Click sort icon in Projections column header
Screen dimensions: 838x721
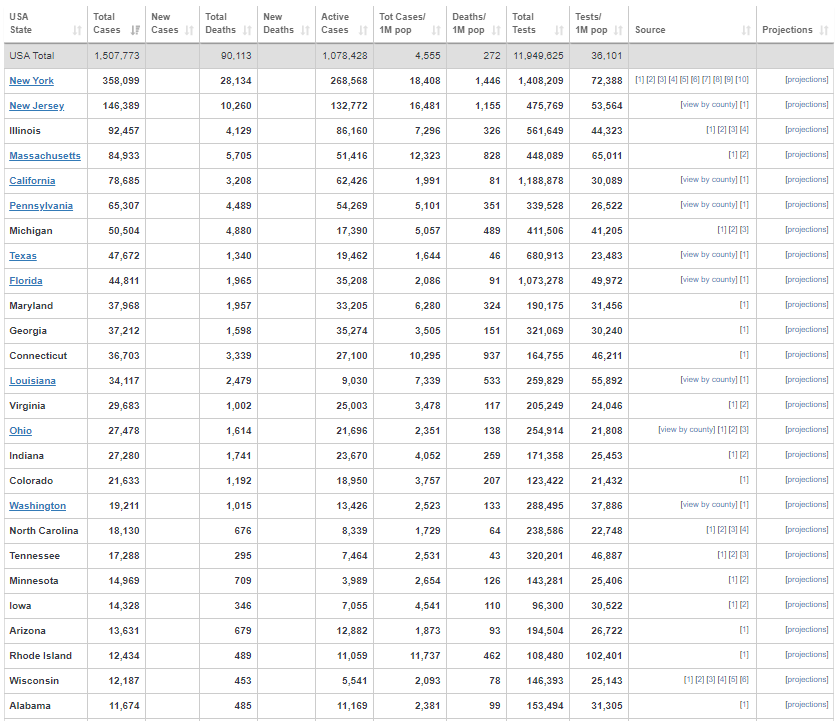[x=824, y=30]
